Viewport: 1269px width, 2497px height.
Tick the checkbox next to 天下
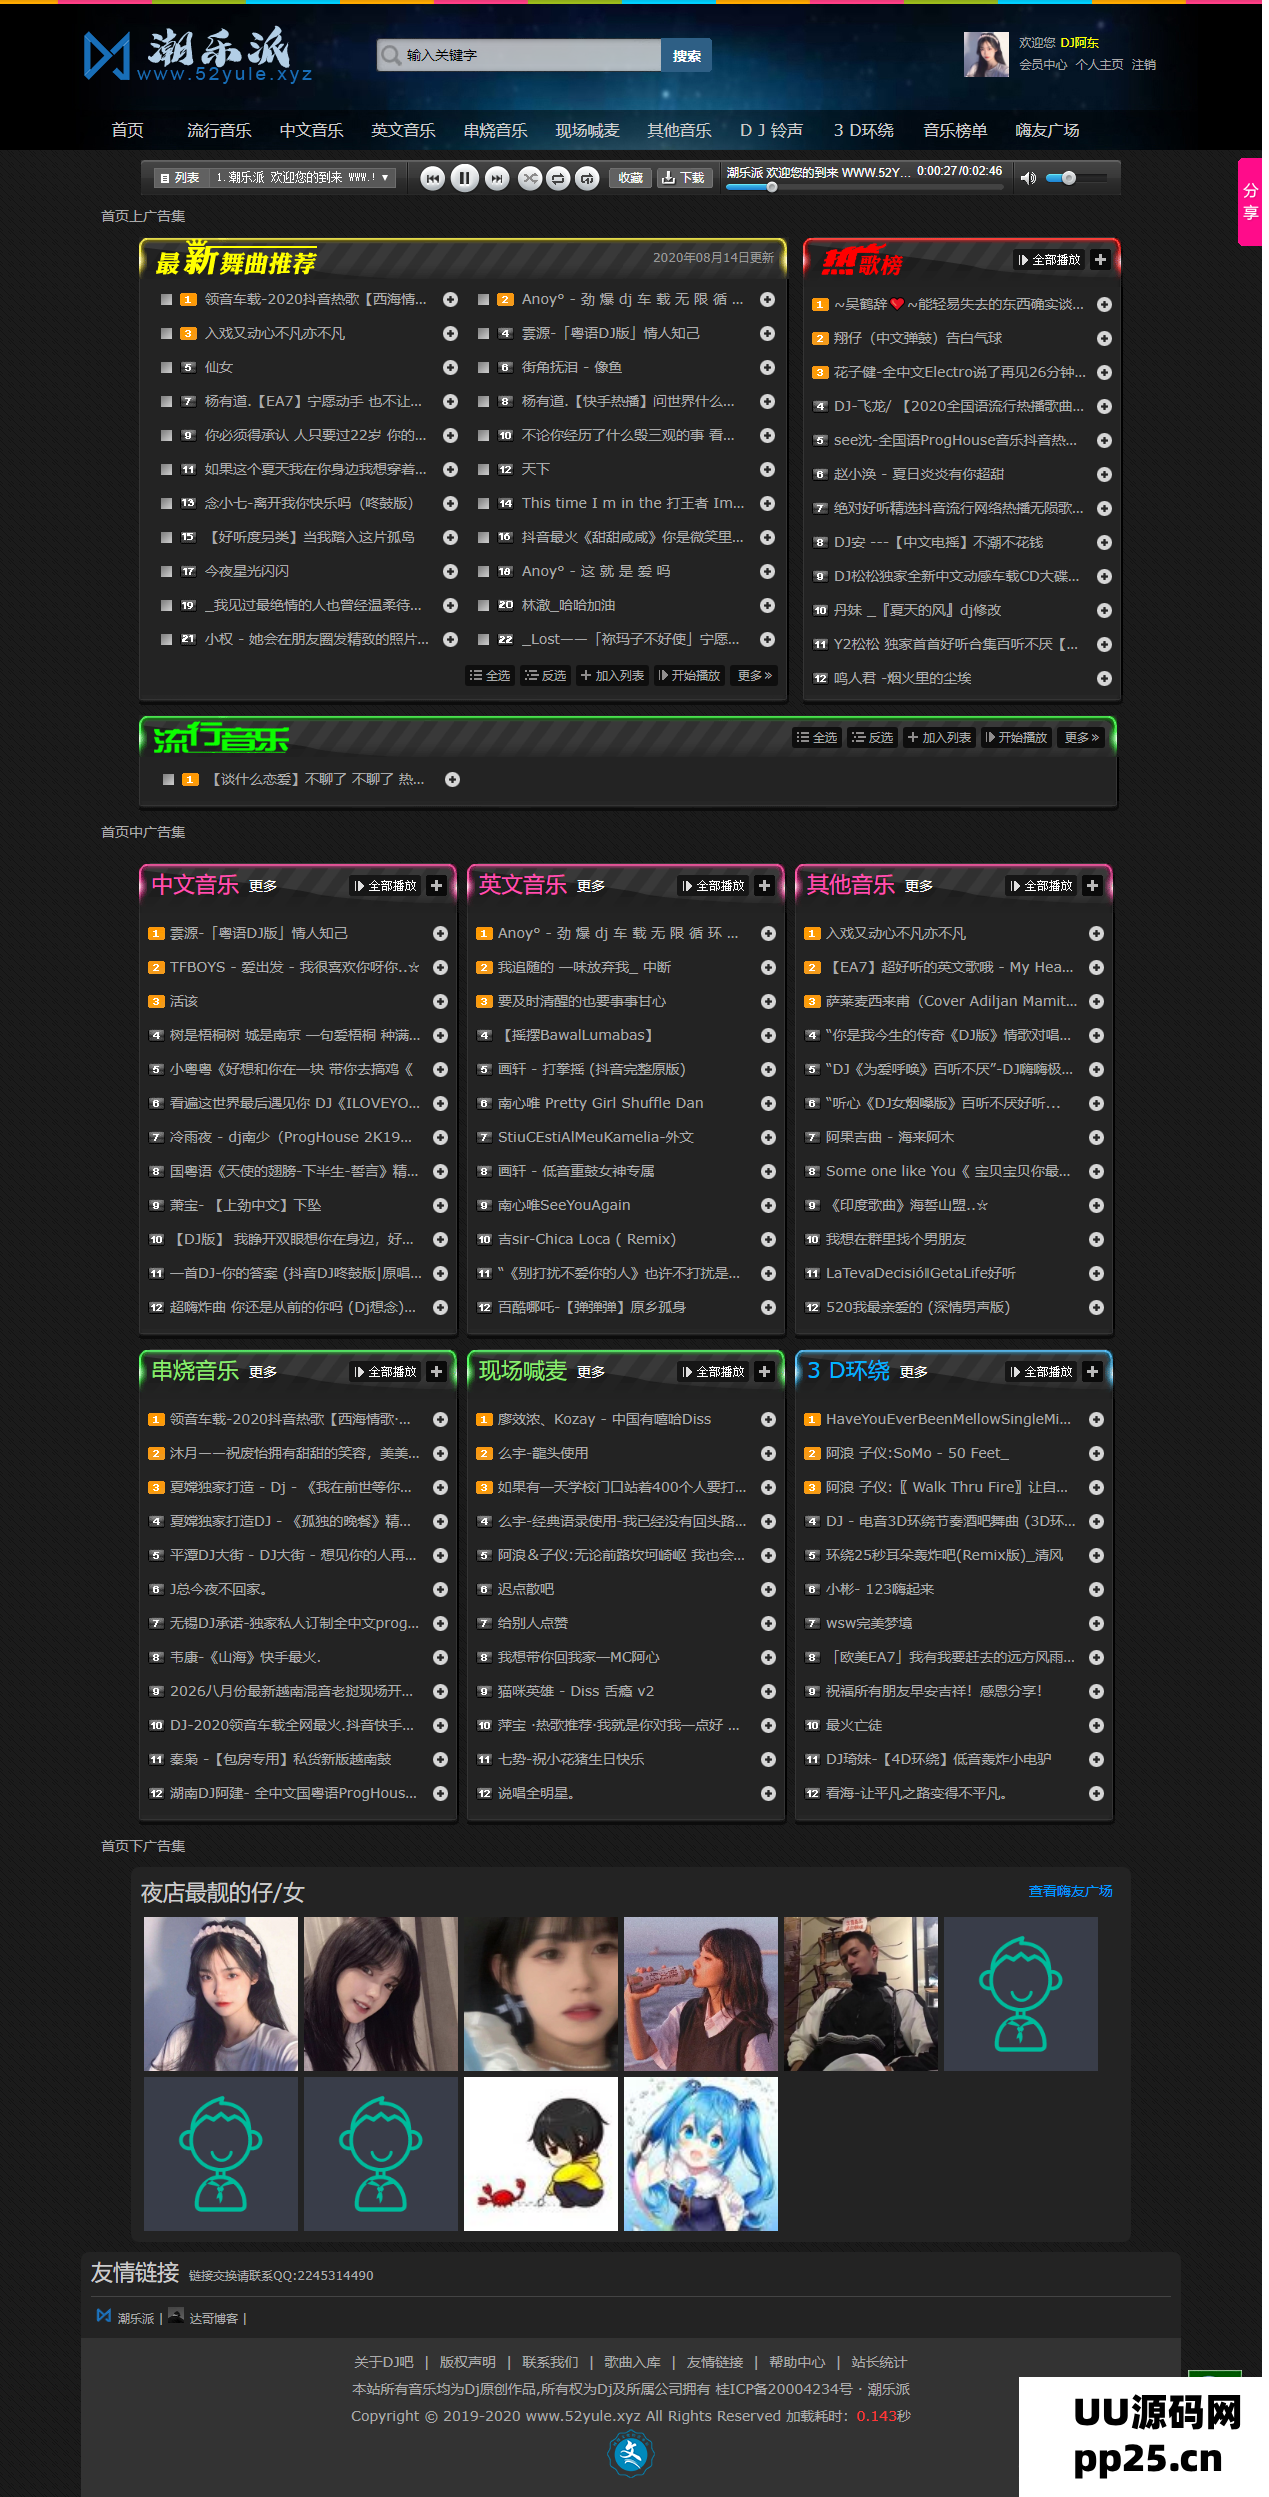click(484, 470)
